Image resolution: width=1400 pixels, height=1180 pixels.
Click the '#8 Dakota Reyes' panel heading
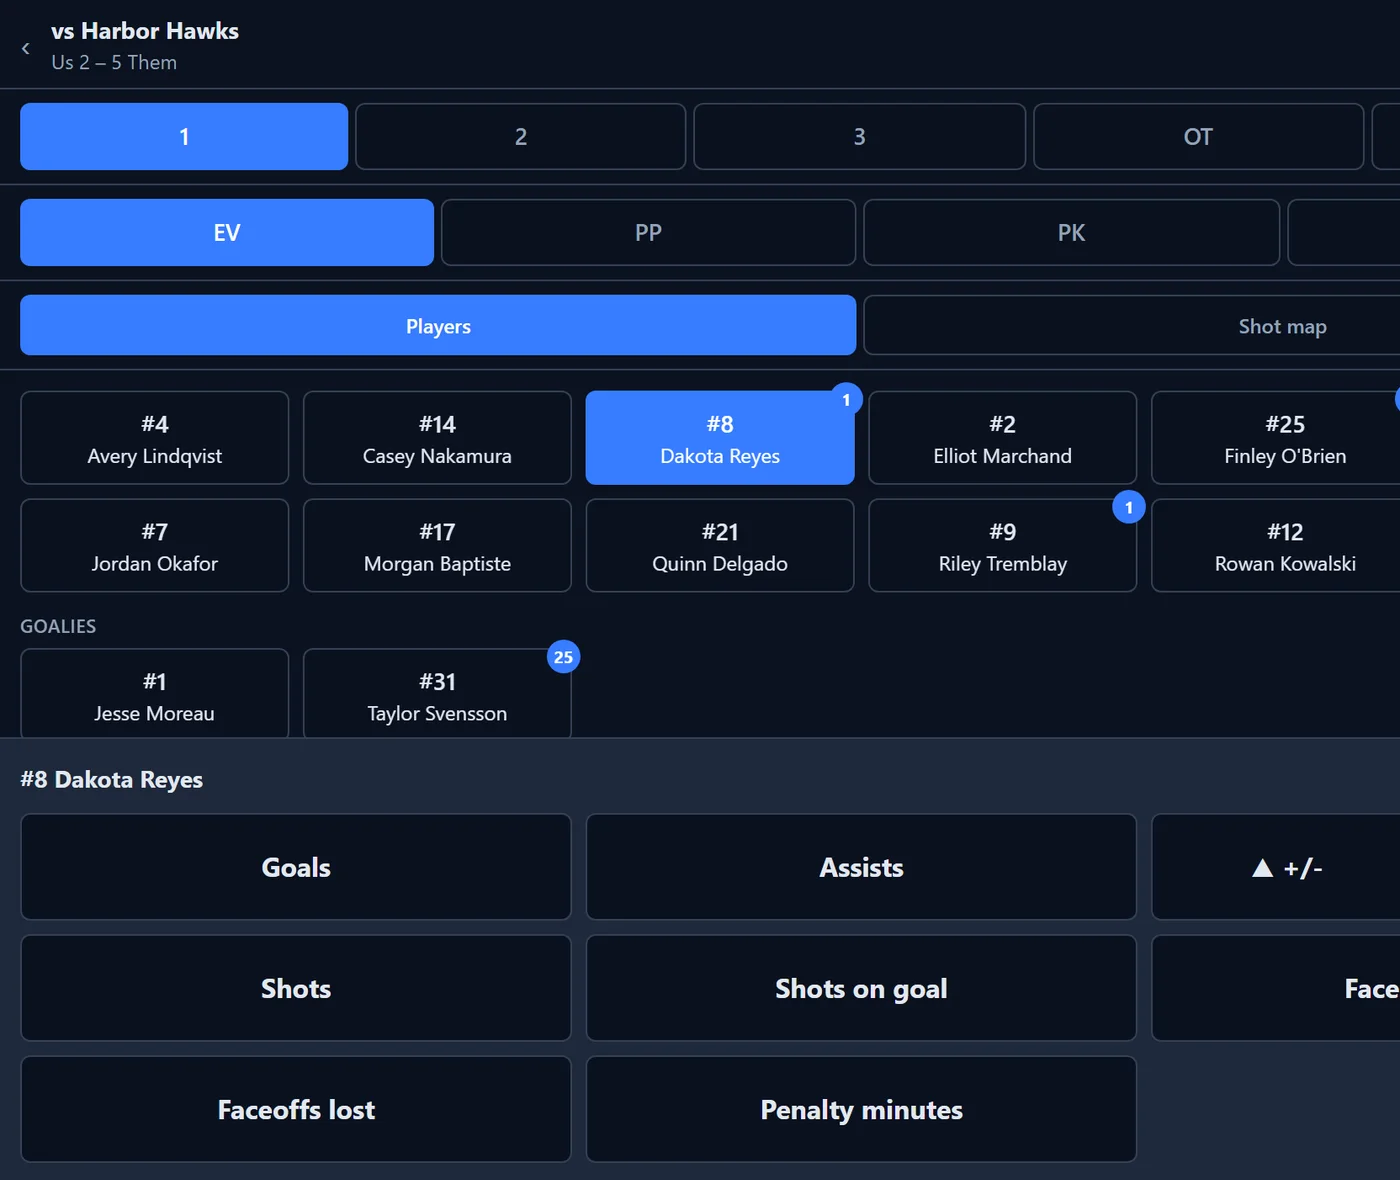(x=112, y=780)
